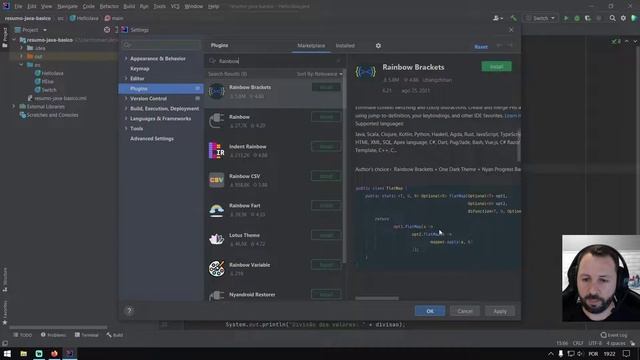Click the Run button in main toolbar
Image resolution: width=640 pixels, height=360 pixels.
click(566, 18)
